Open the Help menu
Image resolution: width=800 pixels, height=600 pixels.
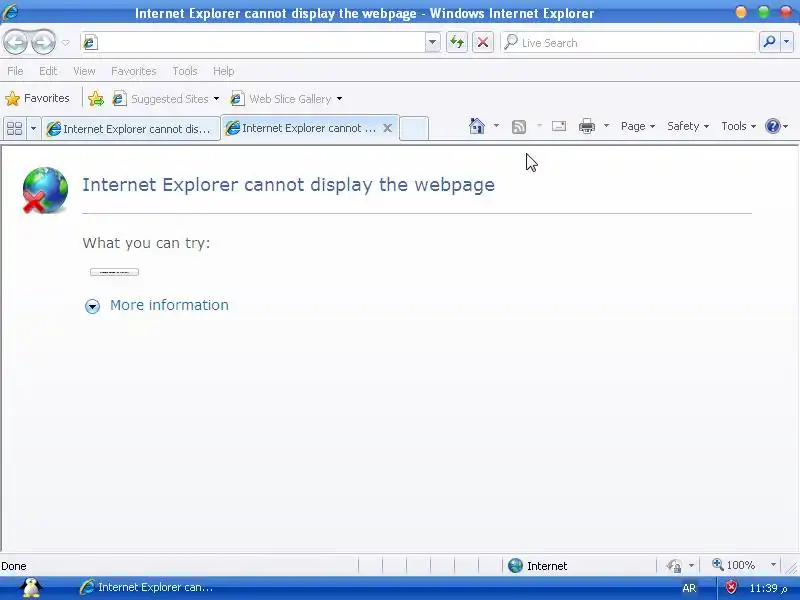(223, 71)
